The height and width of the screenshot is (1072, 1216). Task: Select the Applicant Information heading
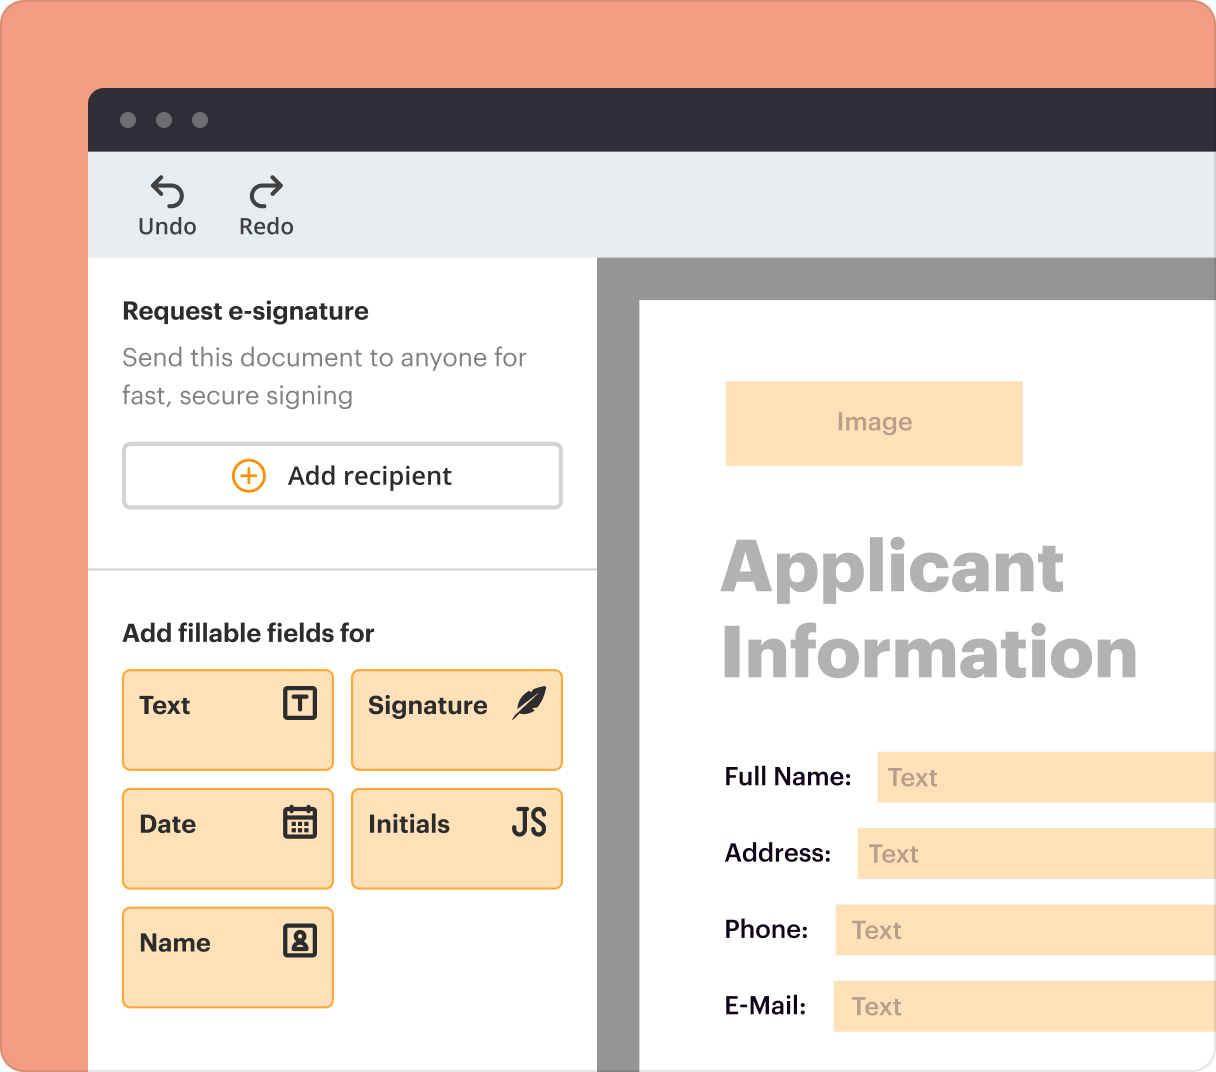click(x=930, y=610)
